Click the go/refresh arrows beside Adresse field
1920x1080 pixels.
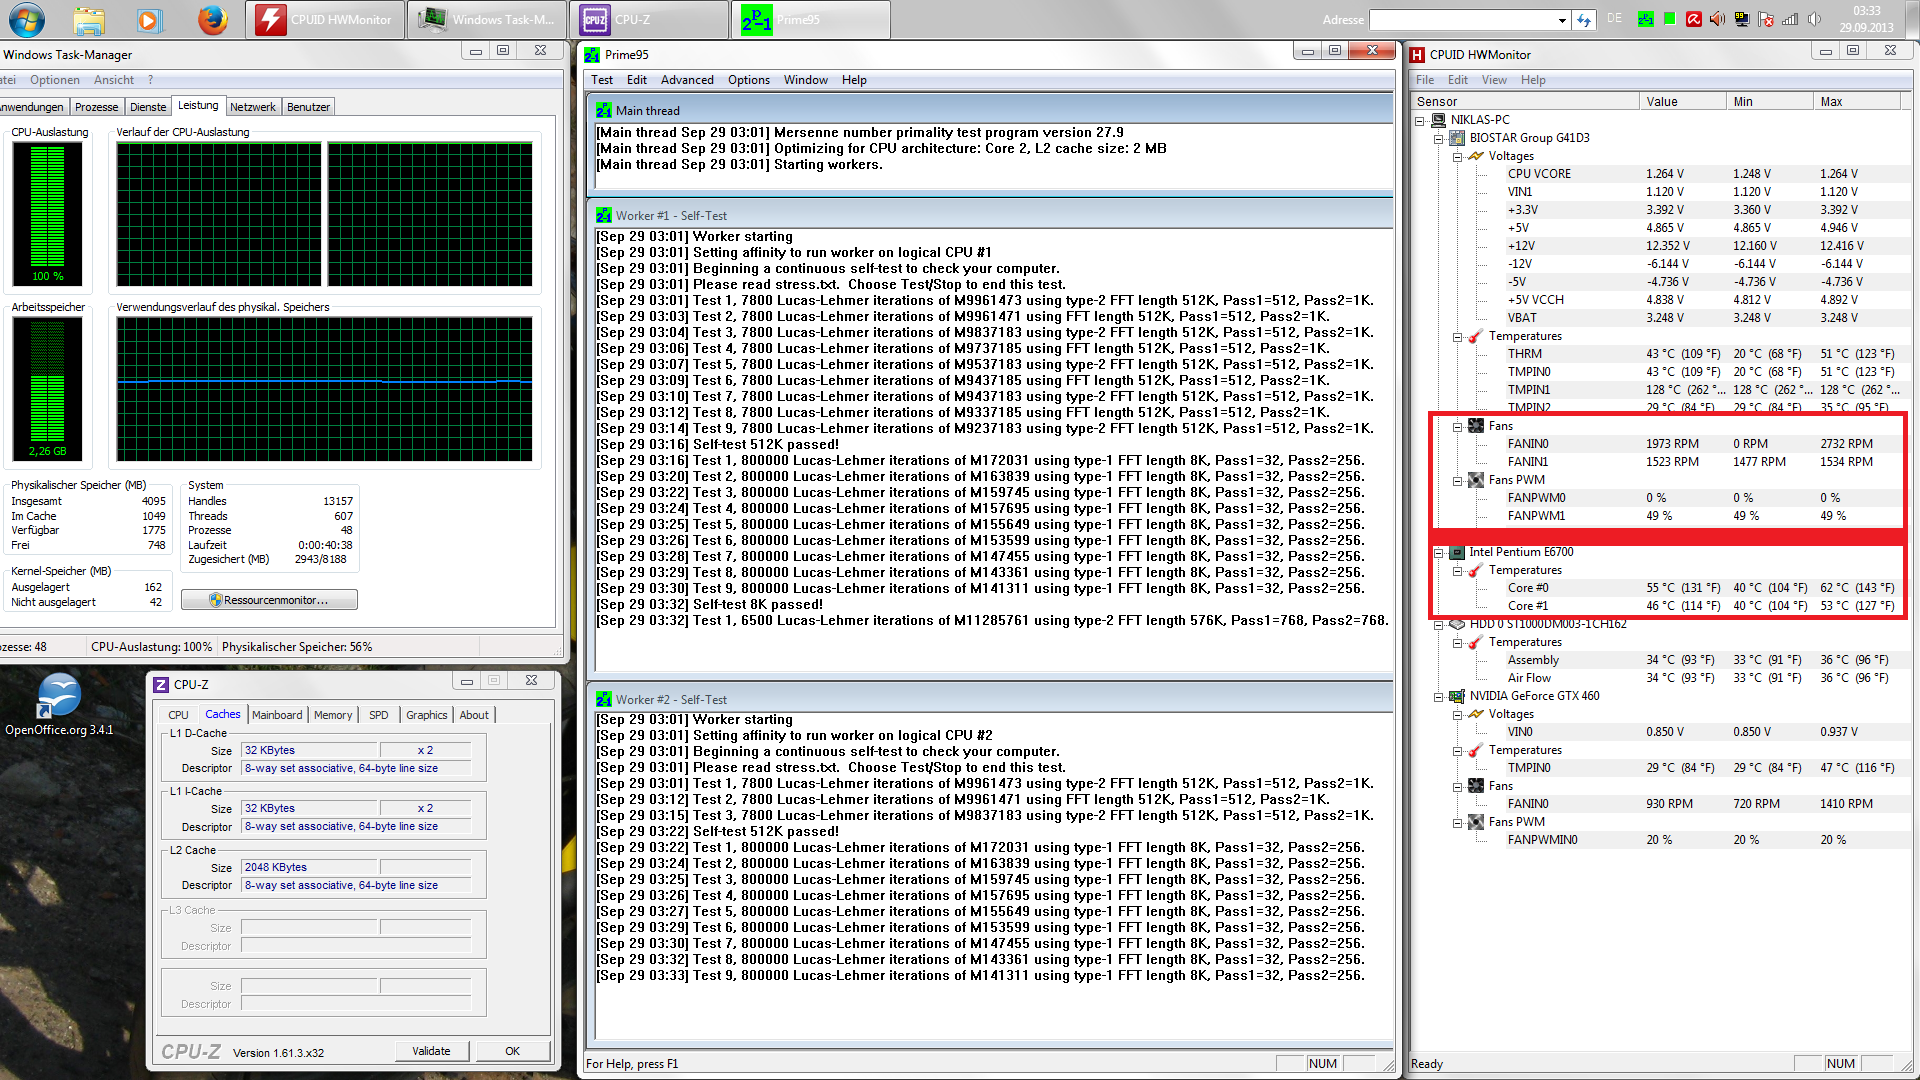tap(1583, 20)
